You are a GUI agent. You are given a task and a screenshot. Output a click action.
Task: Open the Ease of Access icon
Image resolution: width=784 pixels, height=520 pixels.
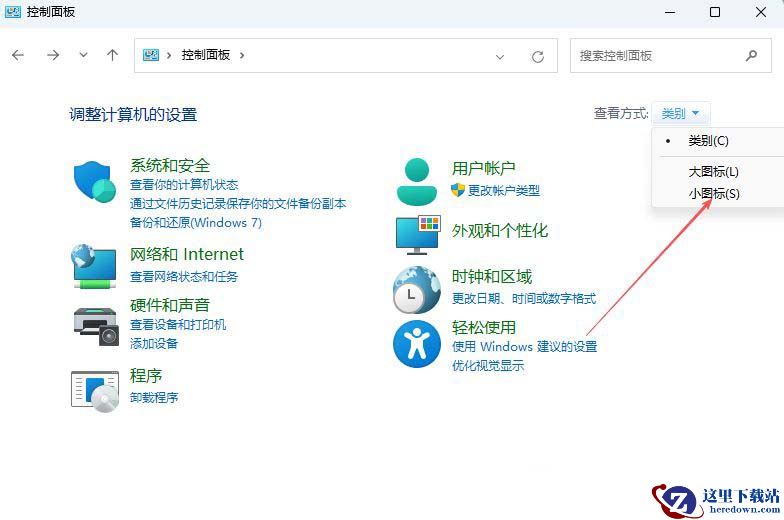[417, 344]
